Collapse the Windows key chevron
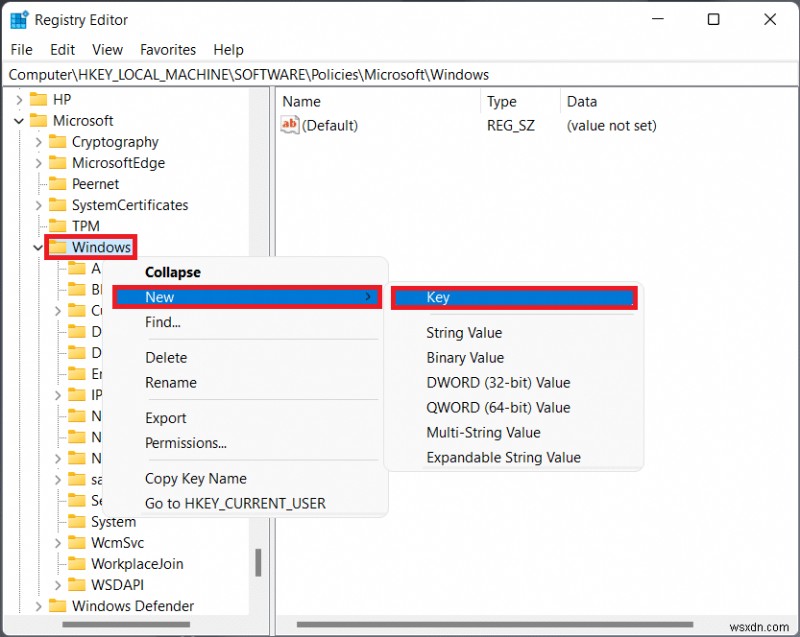Viewport: 800px width, 637px height. pyautogui.click(x=38, y=247)
